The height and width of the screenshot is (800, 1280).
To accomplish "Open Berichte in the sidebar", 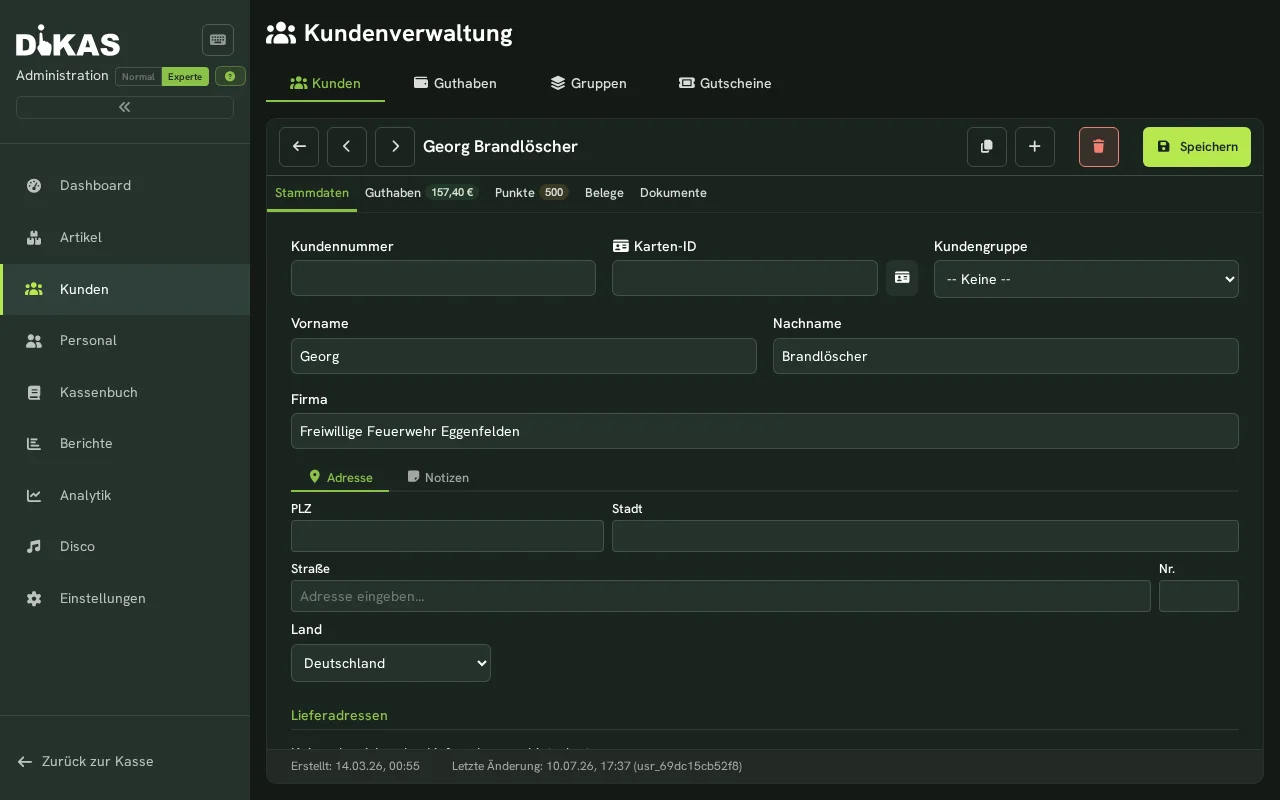I will [125, 443].
